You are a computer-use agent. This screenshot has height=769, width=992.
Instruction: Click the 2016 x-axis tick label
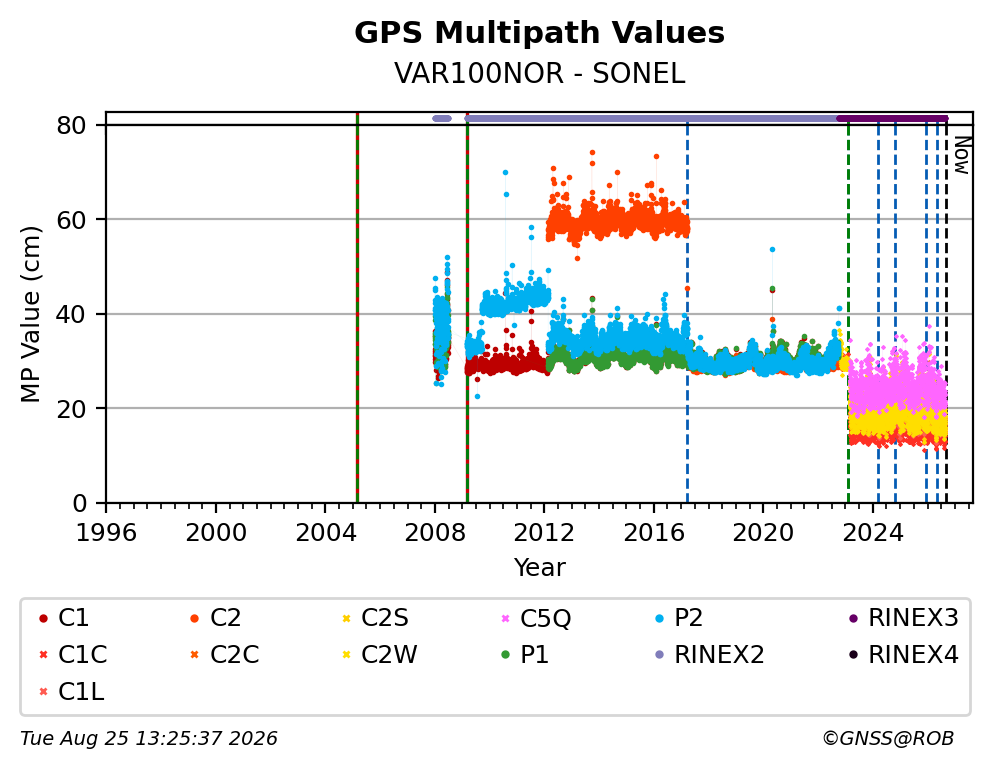(x=654, y=533)
